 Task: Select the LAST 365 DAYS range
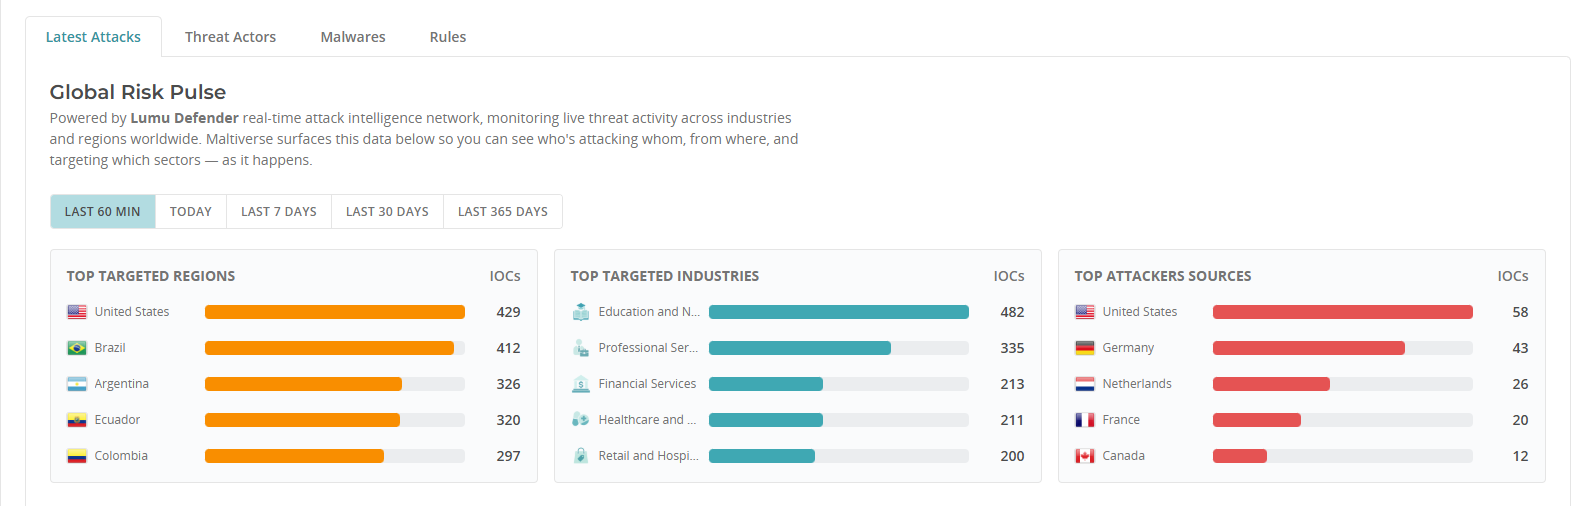pyautogui.click(x=503, y=212)
